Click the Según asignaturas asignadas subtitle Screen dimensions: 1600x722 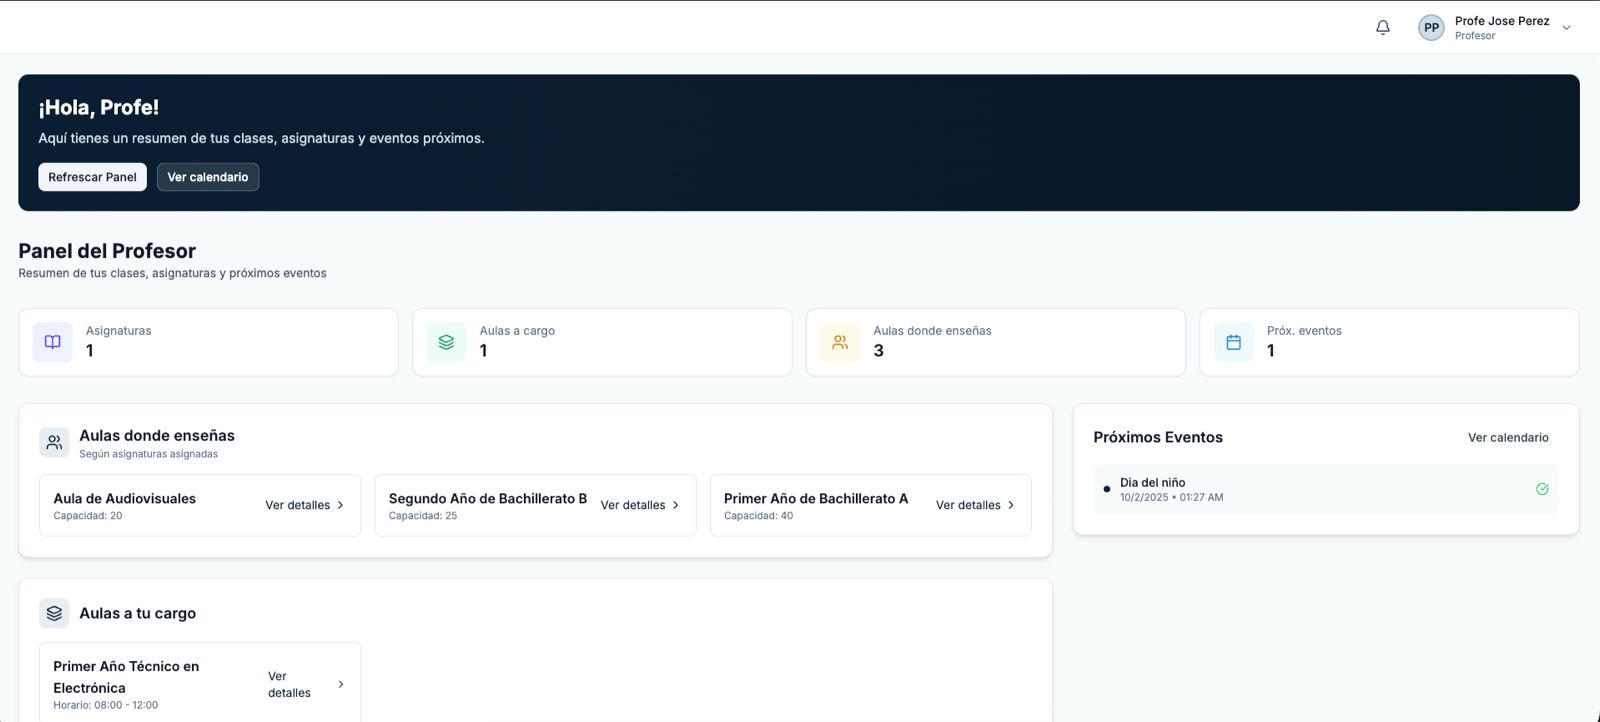pos(149,454)
